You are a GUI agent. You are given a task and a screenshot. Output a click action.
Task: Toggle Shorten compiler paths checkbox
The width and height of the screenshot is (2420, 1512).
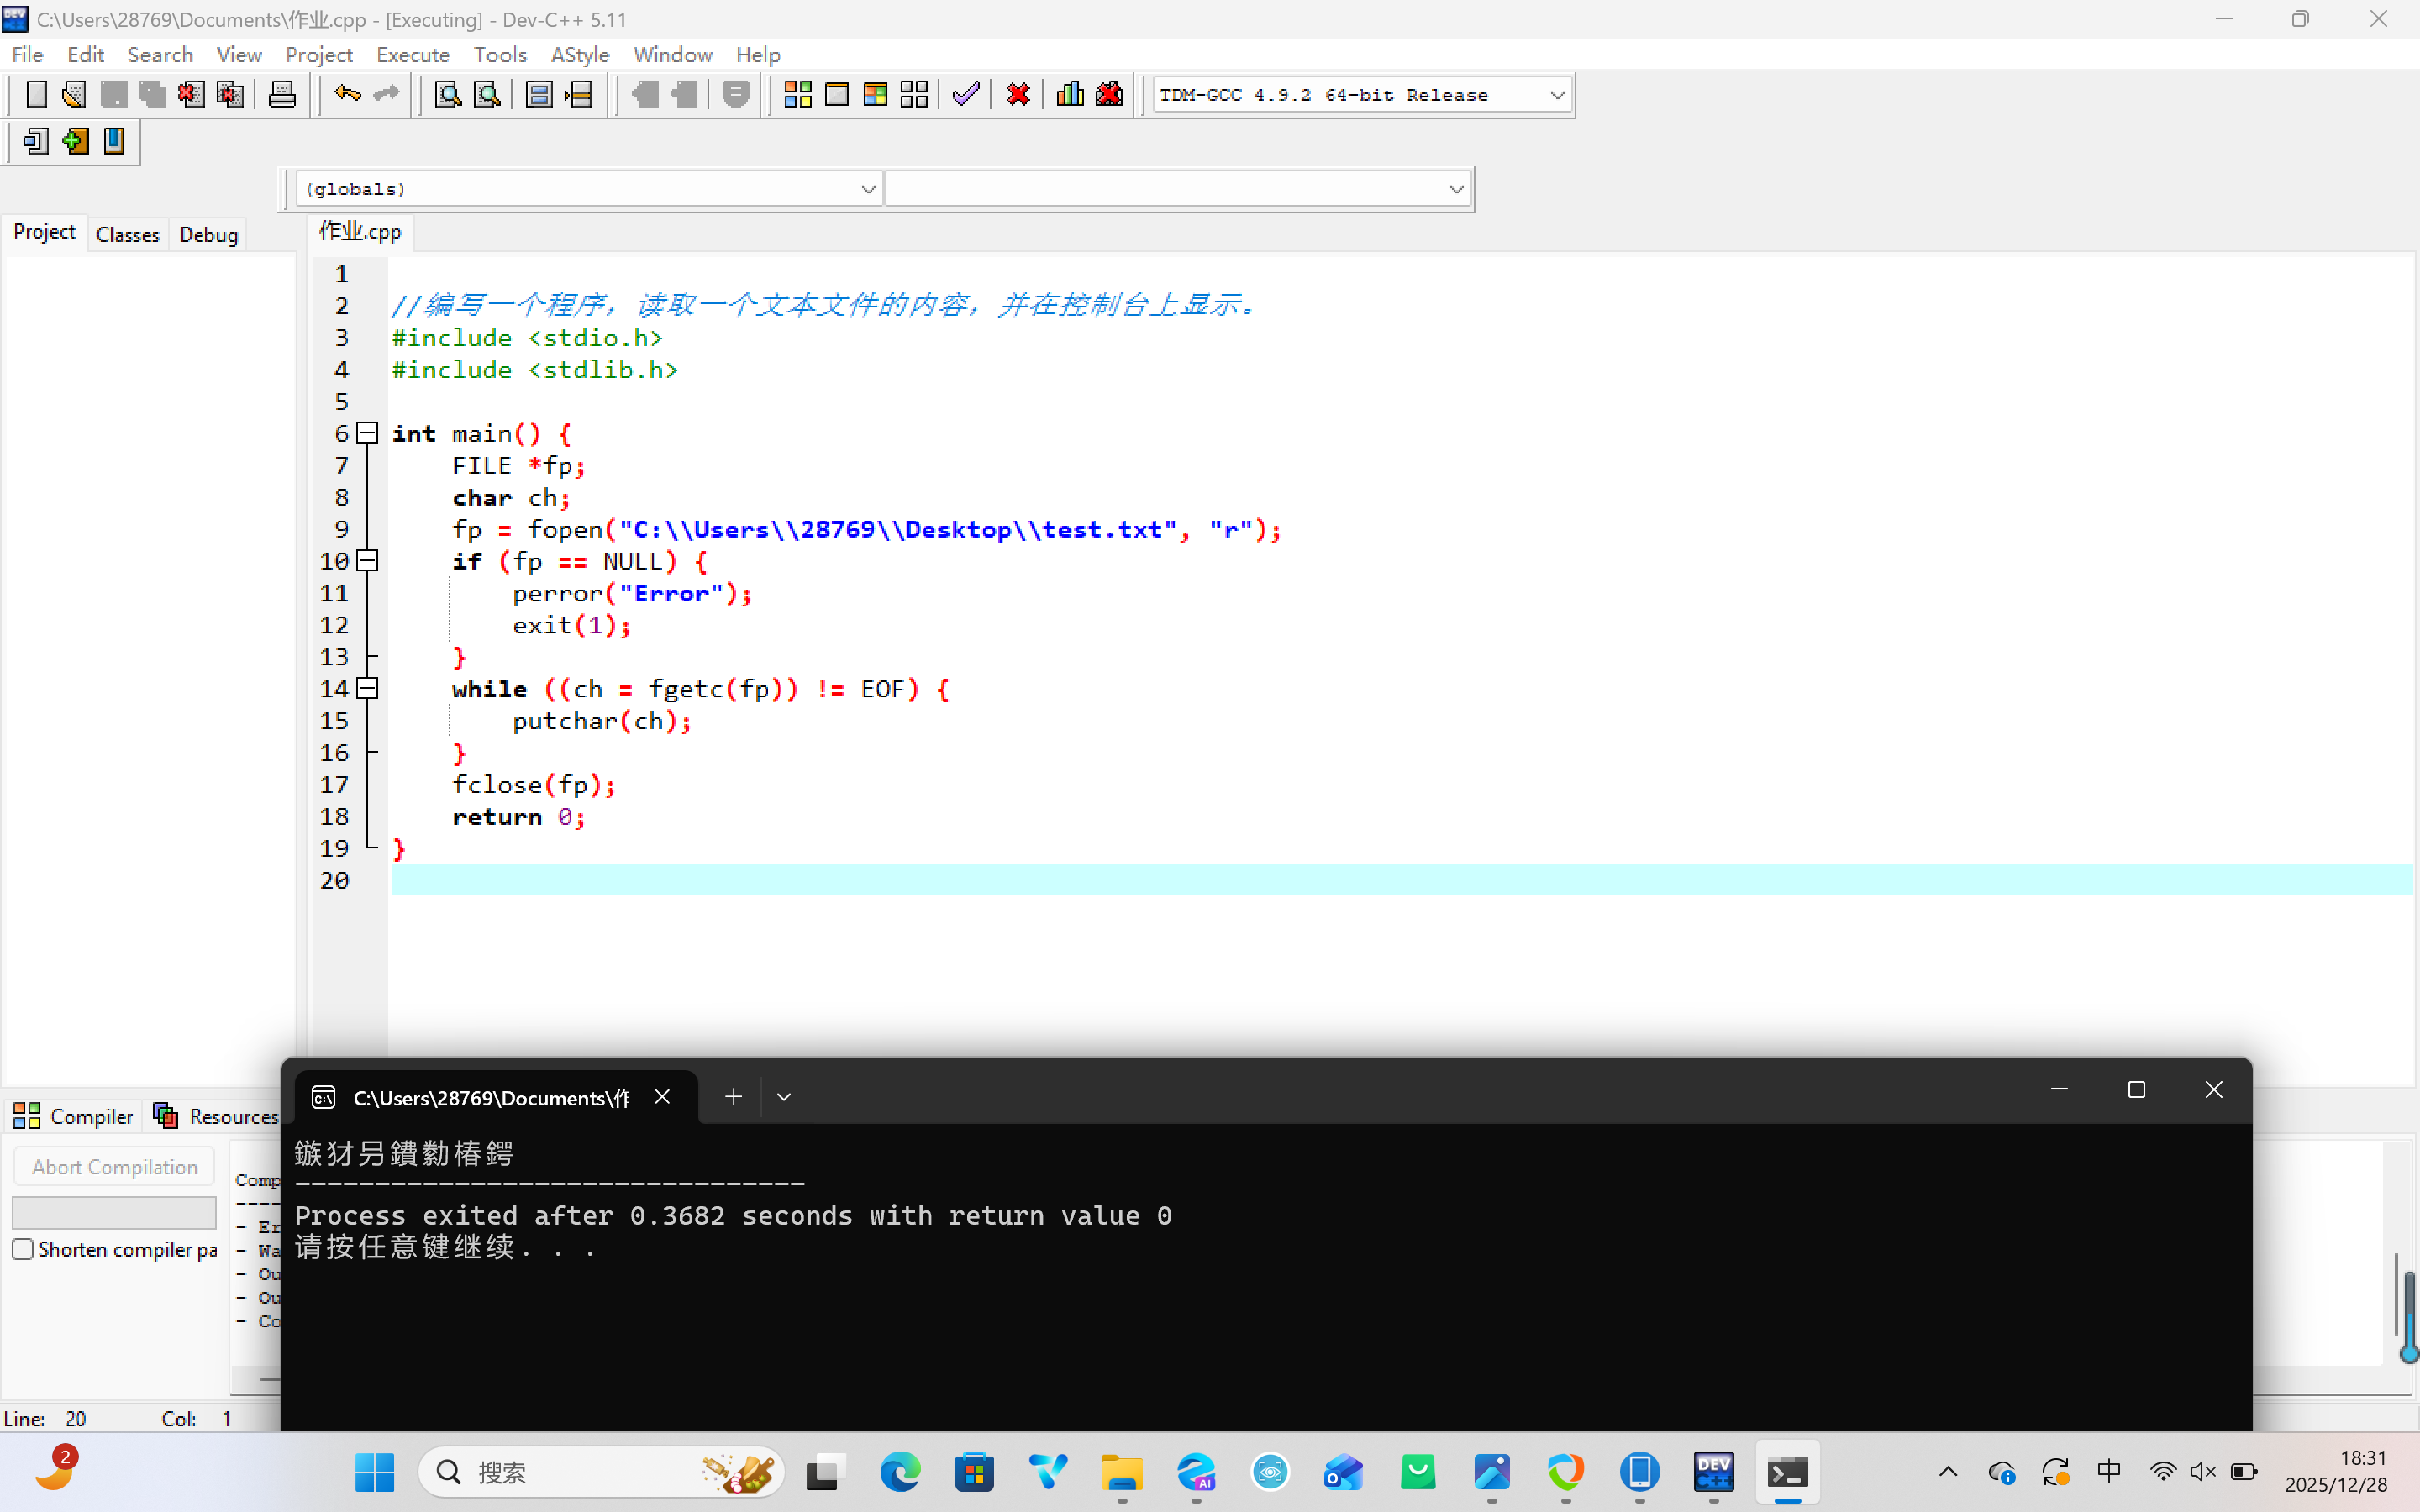coord(23,1249)
